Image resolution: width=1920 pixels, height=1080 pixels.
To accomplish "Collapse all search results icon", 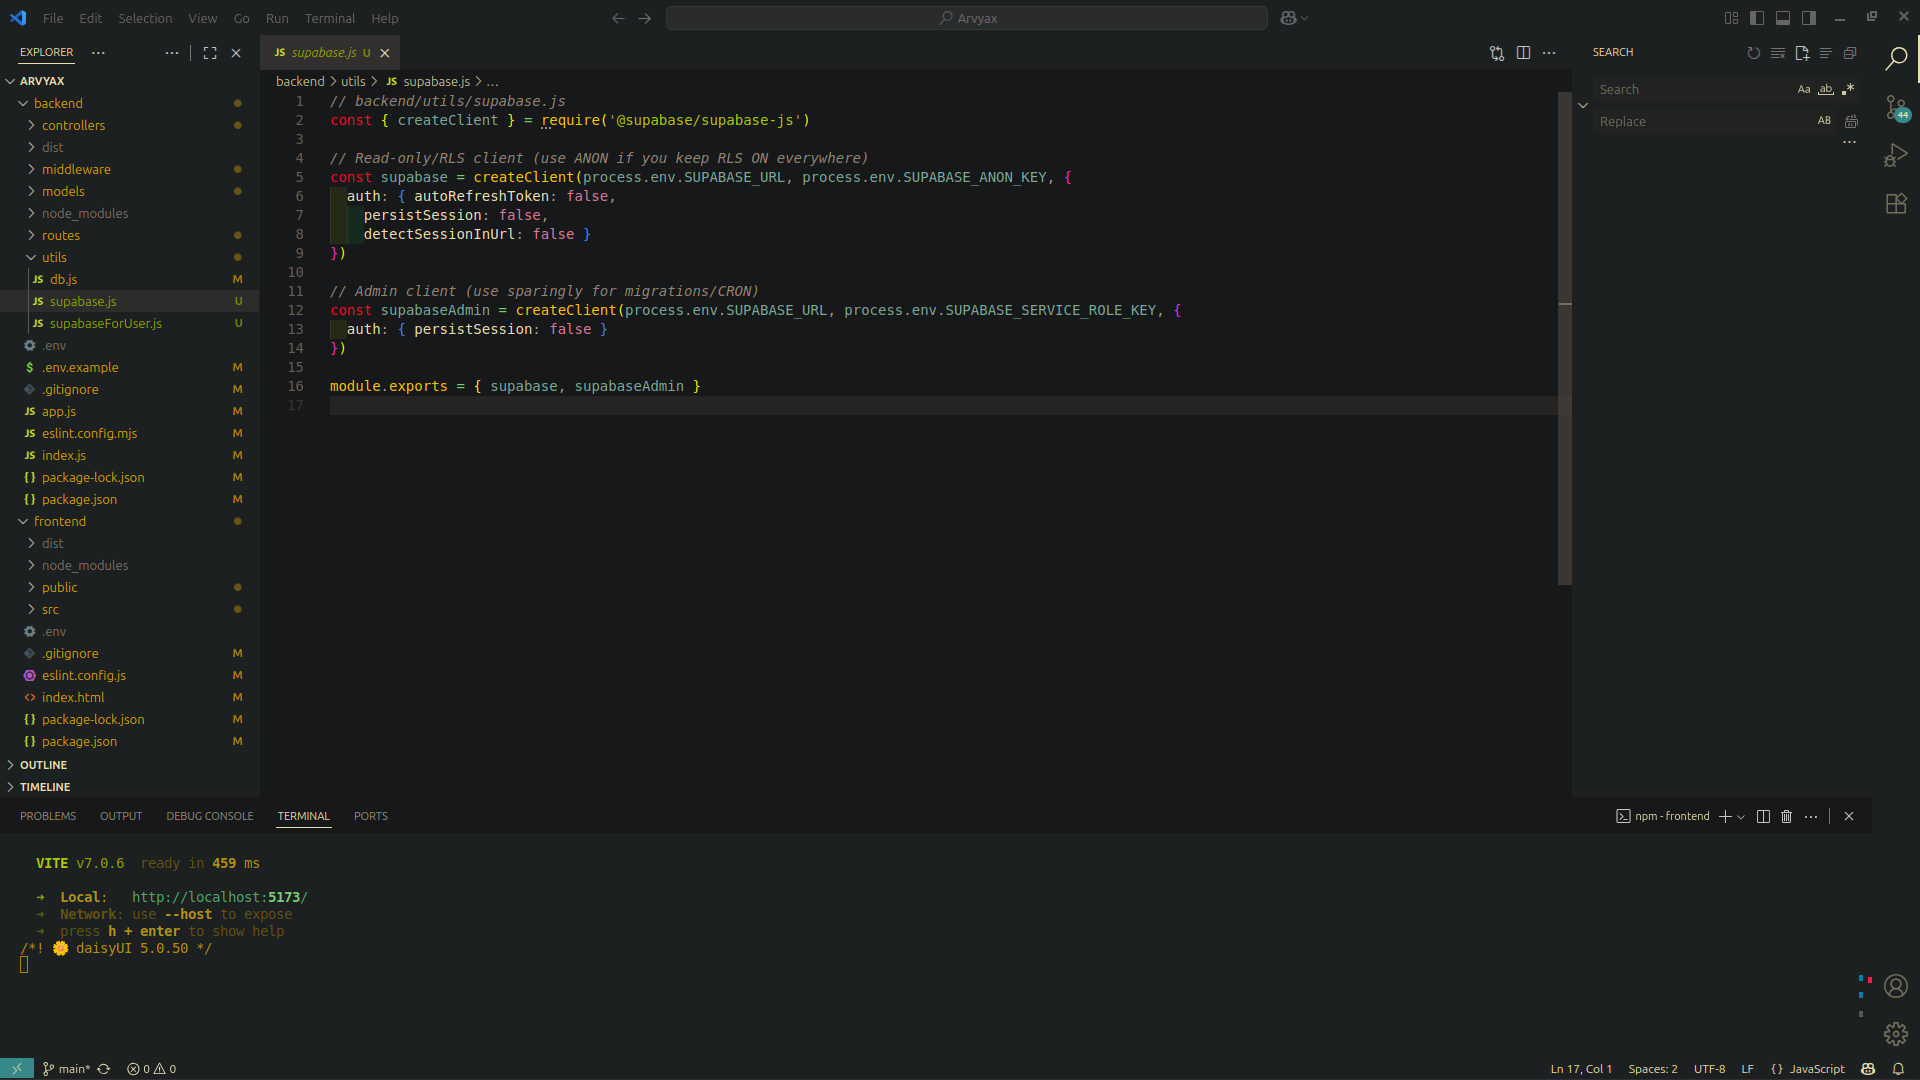I will [1850, 53].
